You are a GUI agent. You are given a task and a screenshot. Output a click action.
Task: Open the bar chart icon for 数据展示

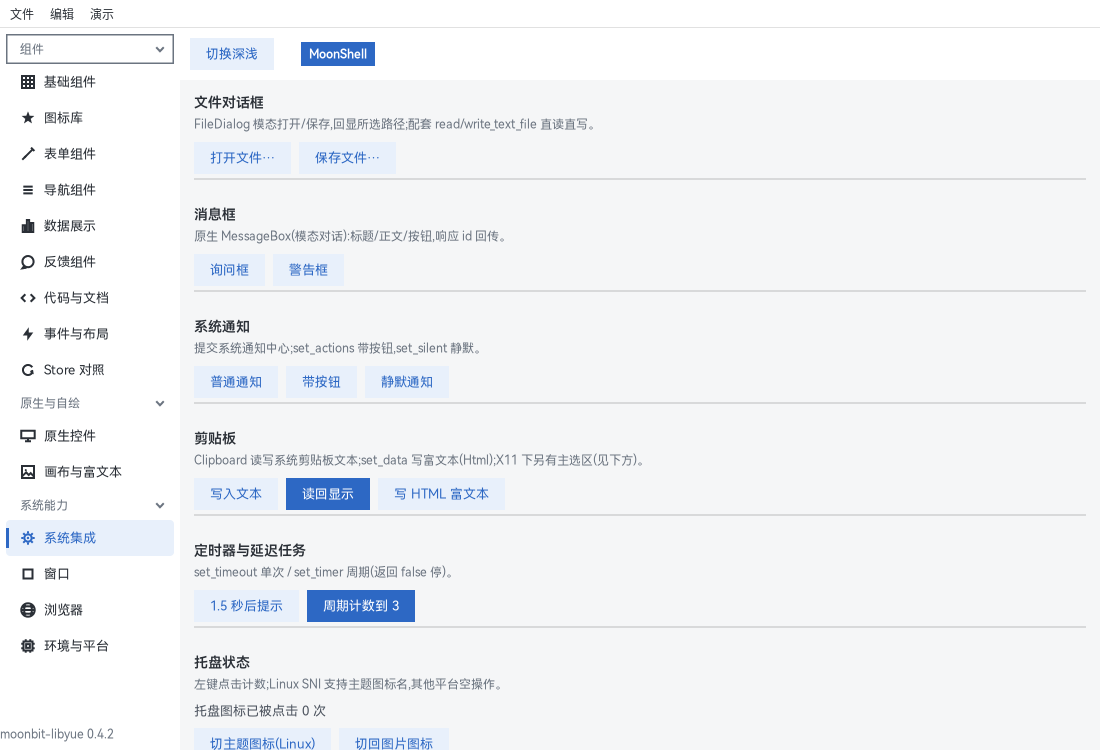(27, 226)
